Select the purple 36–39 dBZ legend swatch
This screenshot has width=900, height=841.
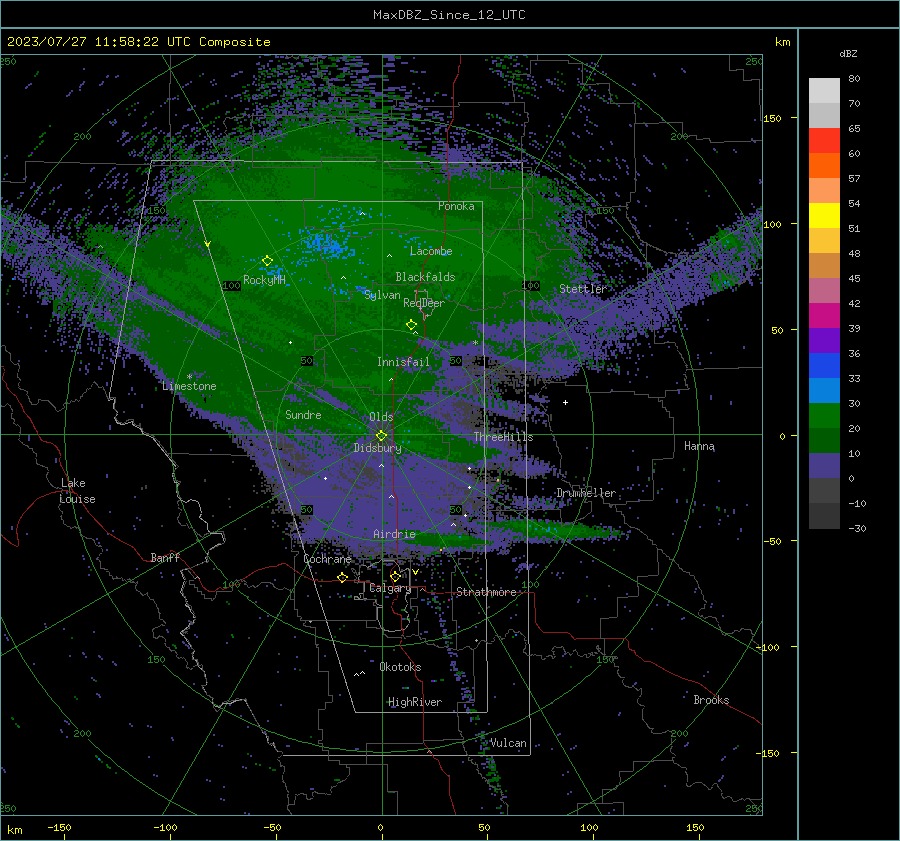click(x=824, y=341)
